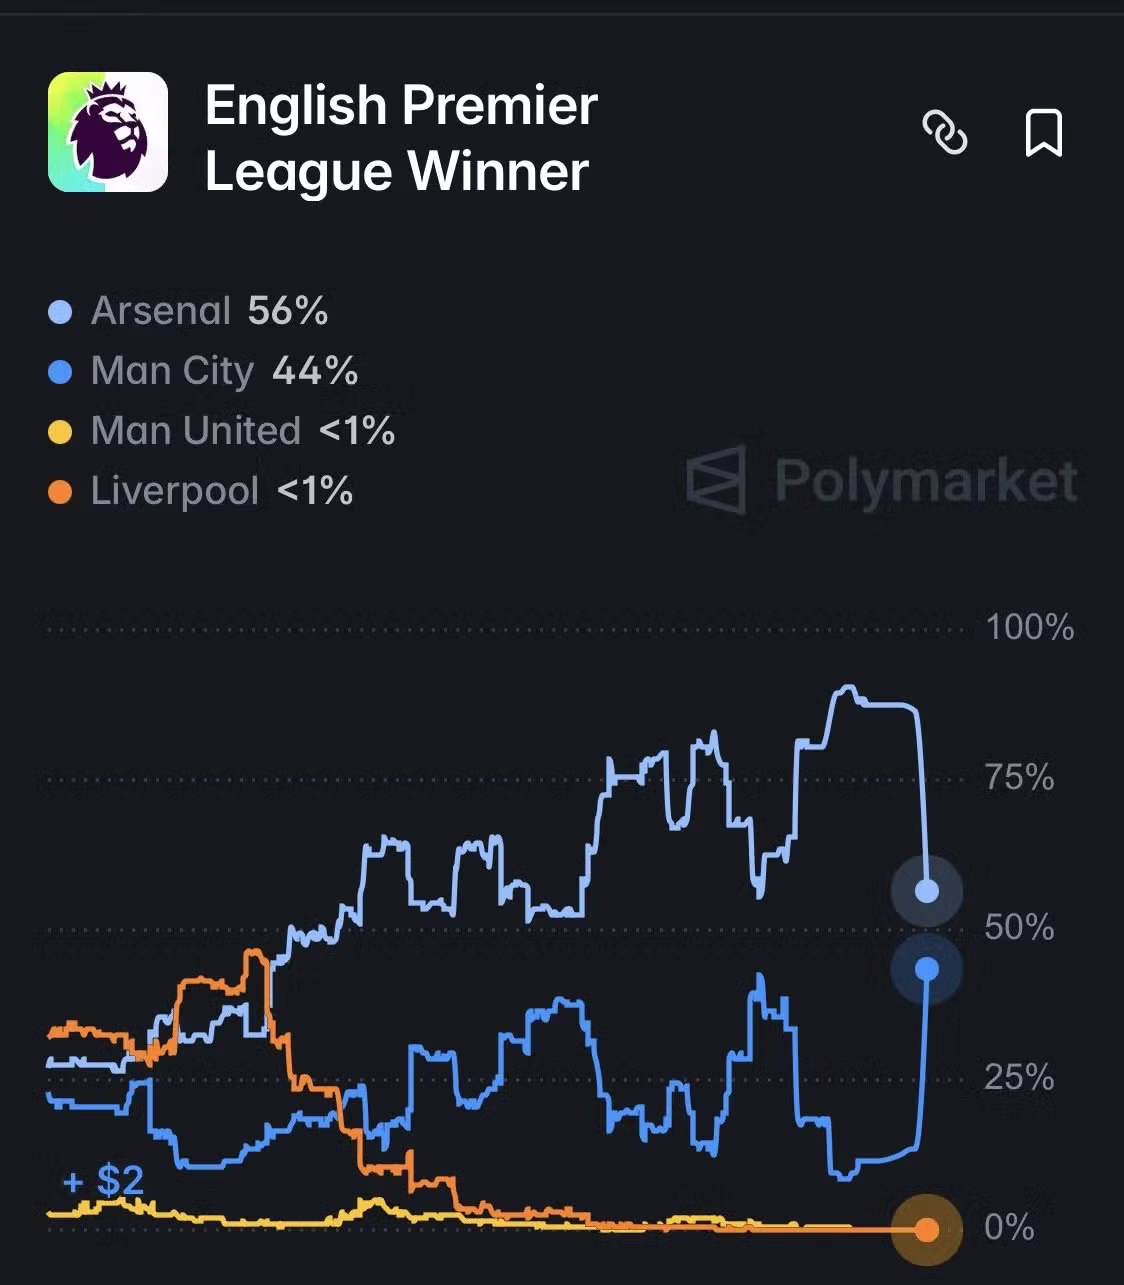
Task: Click Arsenal's endpoint marker on the chart
Action: [927, 891]
